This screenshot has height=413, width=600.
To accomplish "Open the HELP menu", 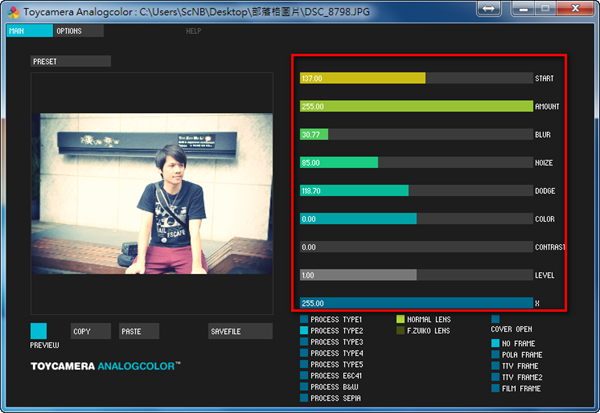I will [193, 31].
